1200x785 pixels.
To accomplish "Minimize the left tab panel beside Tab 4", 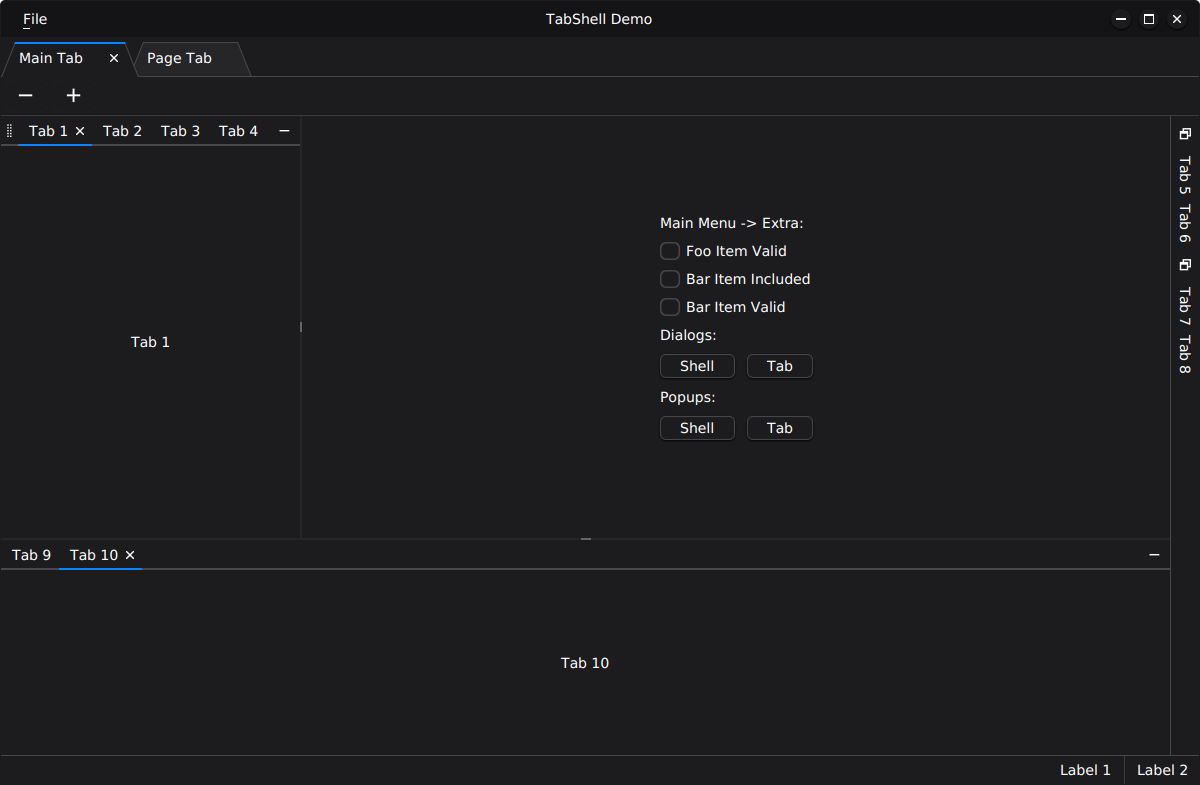I will 284,131.
